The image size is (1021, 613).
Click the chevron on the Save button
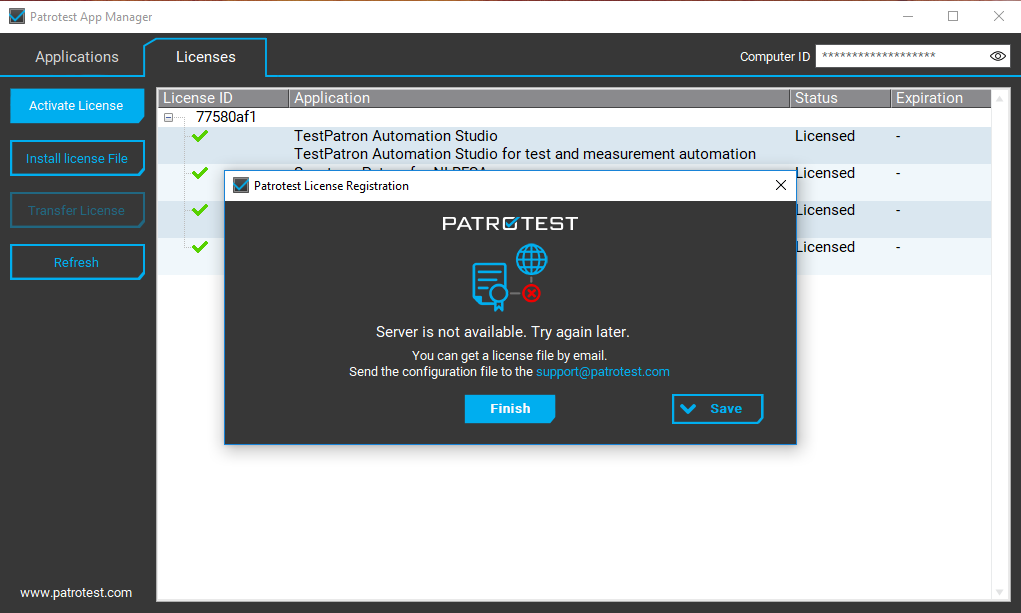[x=688, y=409]
